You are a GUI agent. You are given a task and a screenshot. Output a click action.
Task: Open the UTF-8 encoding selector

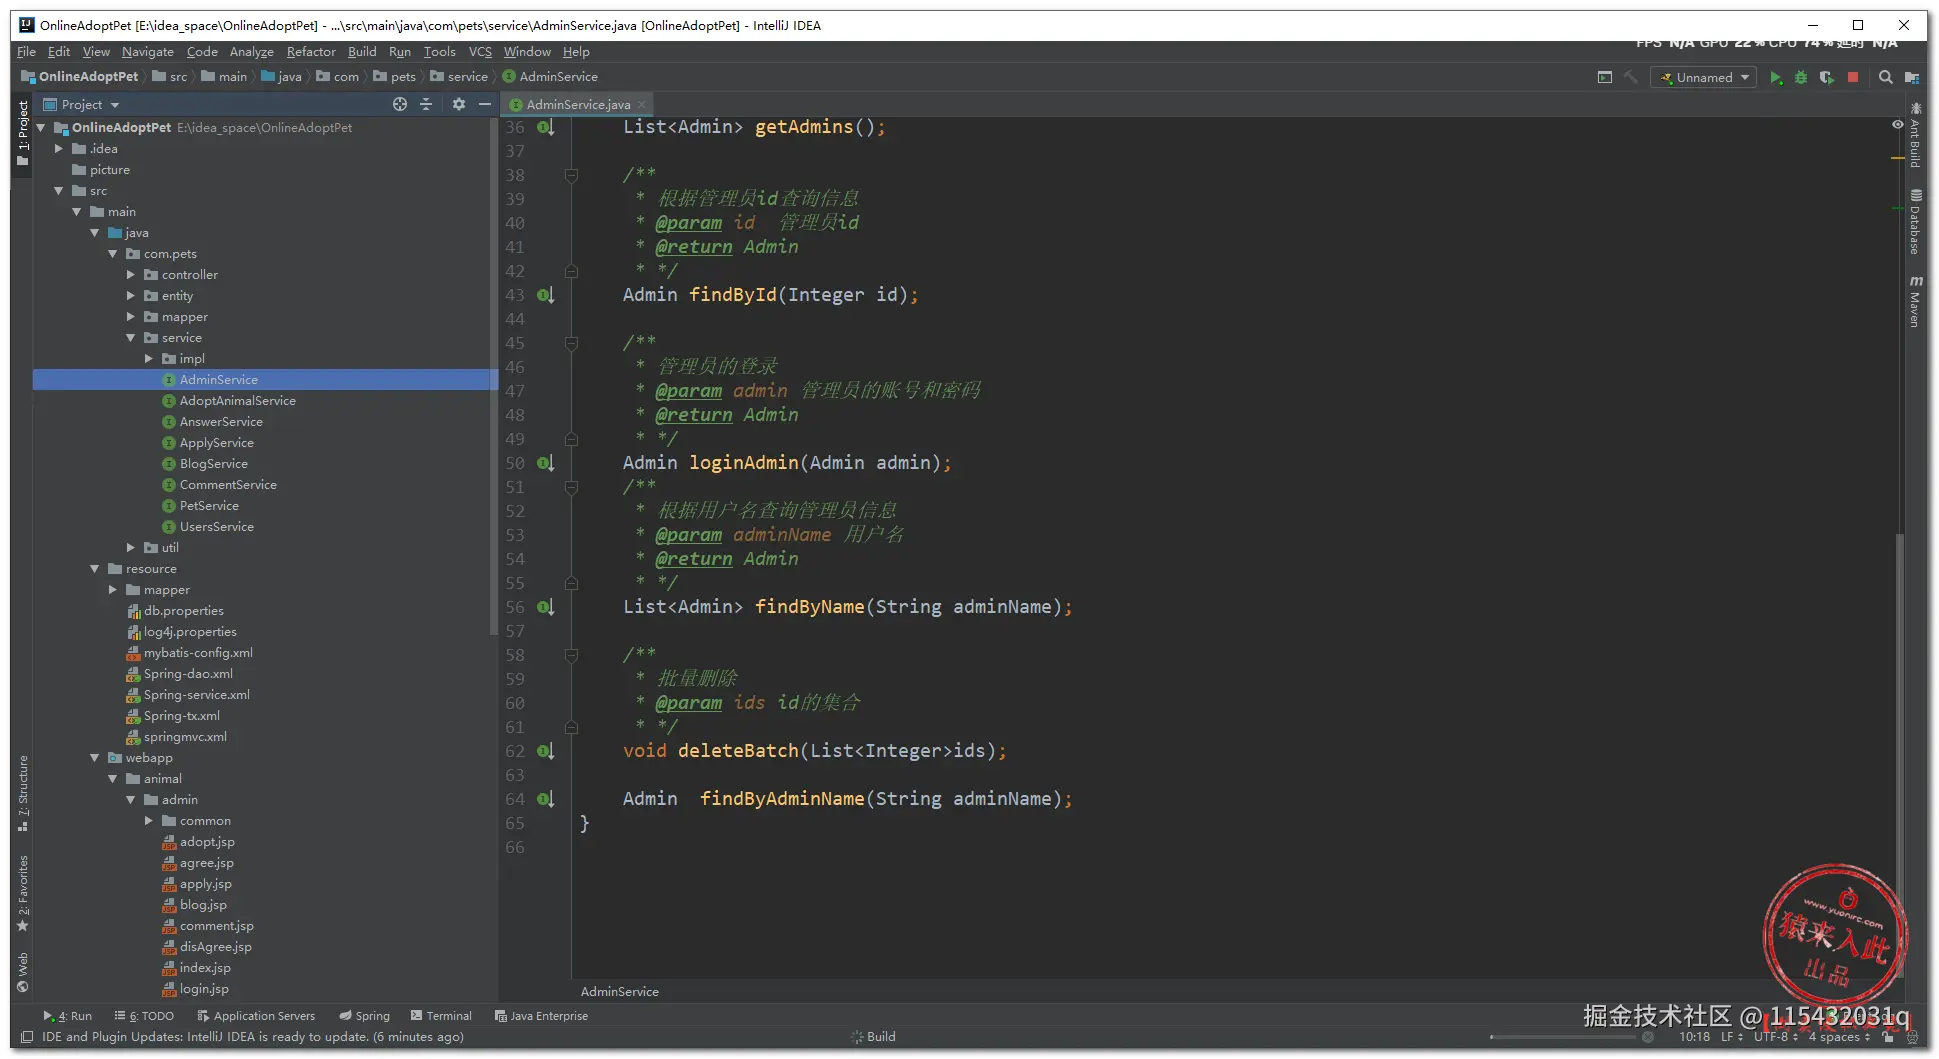[1776, 1037]
